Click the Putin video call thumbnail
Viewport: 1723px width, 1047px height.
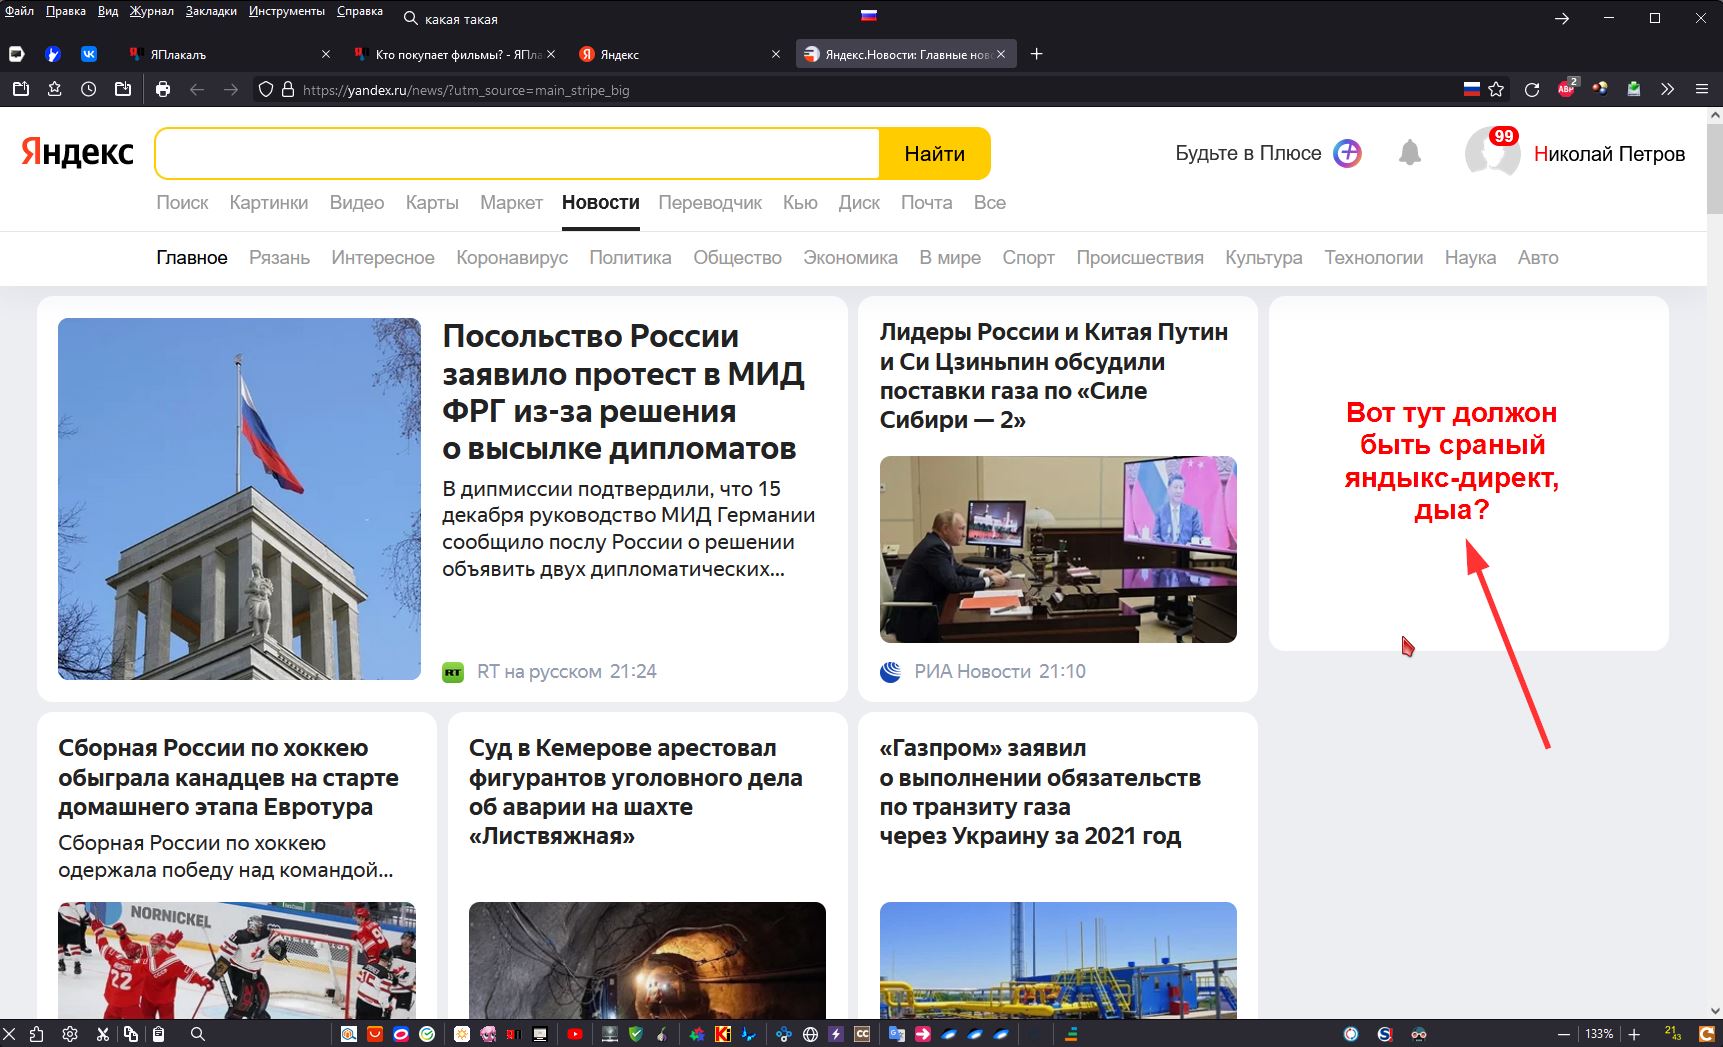point(1058,549)
